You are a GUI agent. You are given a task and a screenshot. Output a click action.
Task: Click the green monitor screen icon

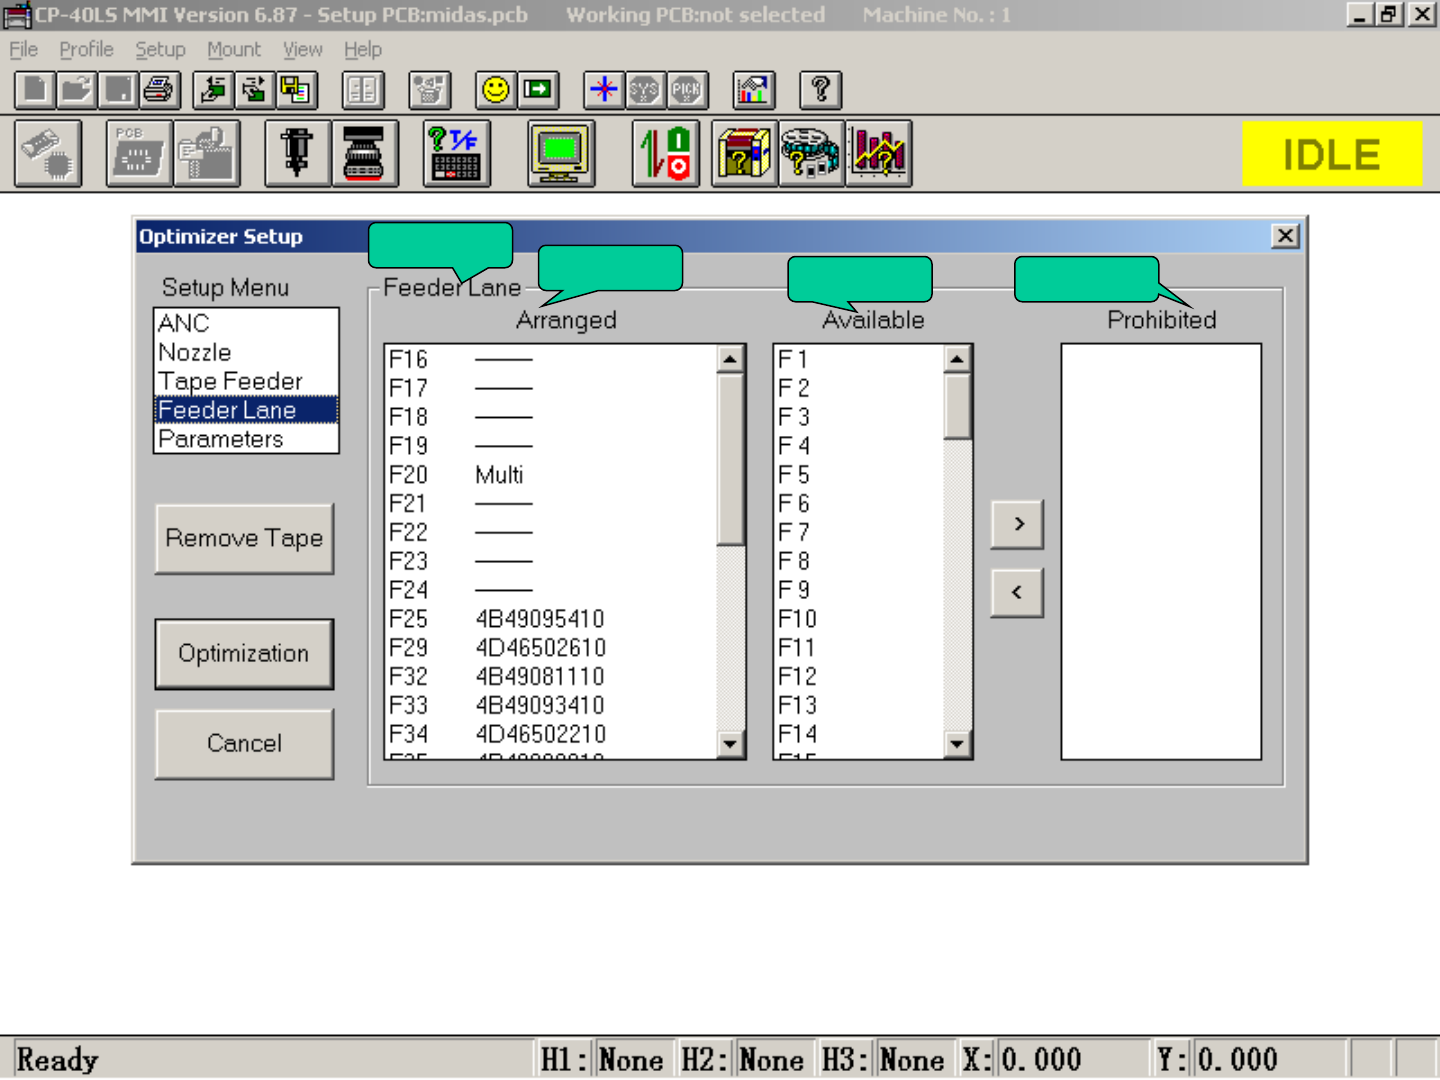coord(561,153)
